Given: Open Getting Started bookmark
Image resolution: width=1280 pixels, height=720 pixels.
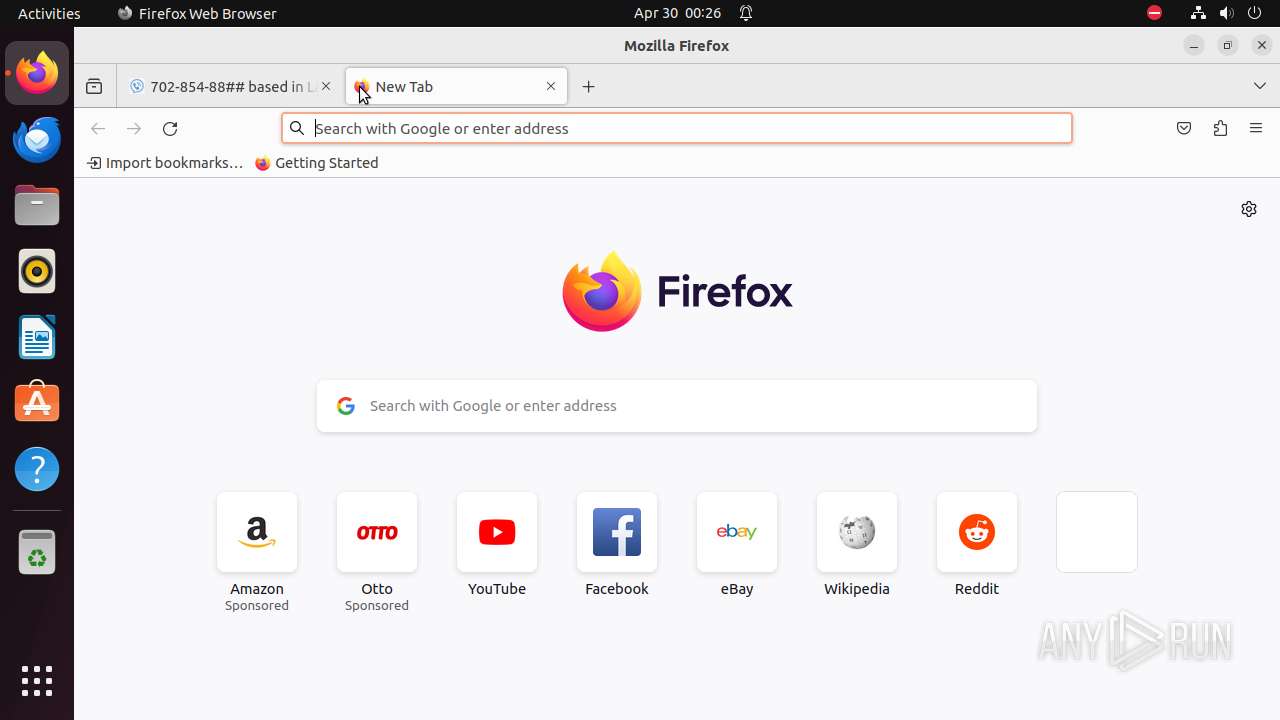Looking at the screenshot, I should tap(317, 163).
